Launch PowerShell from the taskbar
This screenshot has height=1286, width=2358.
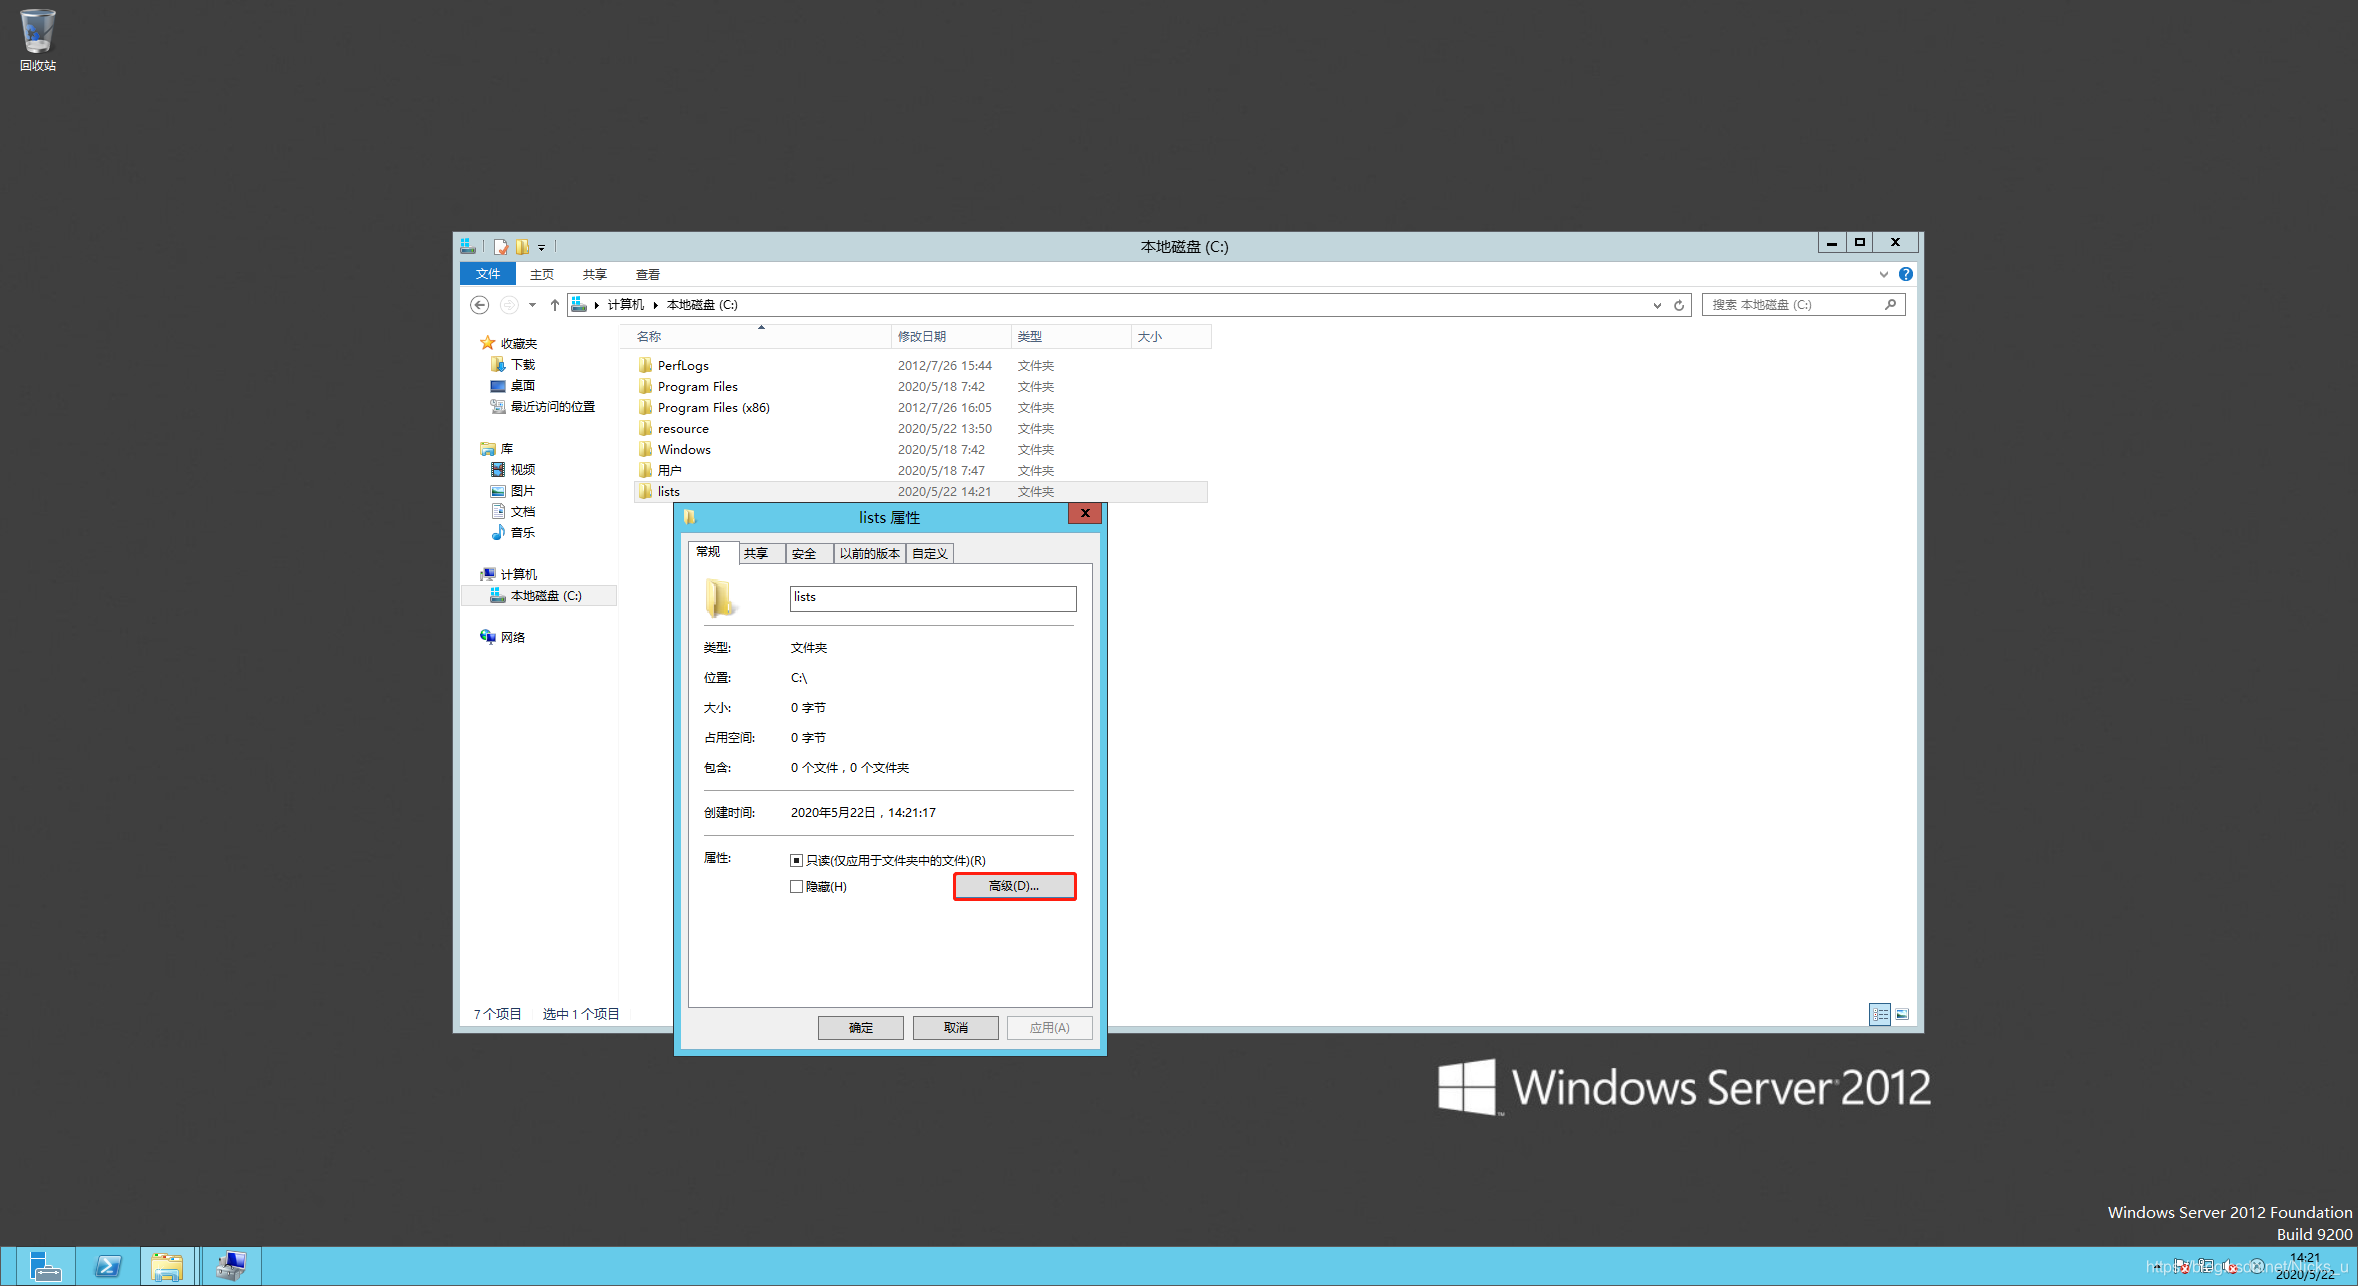[x=108, y=1266]
